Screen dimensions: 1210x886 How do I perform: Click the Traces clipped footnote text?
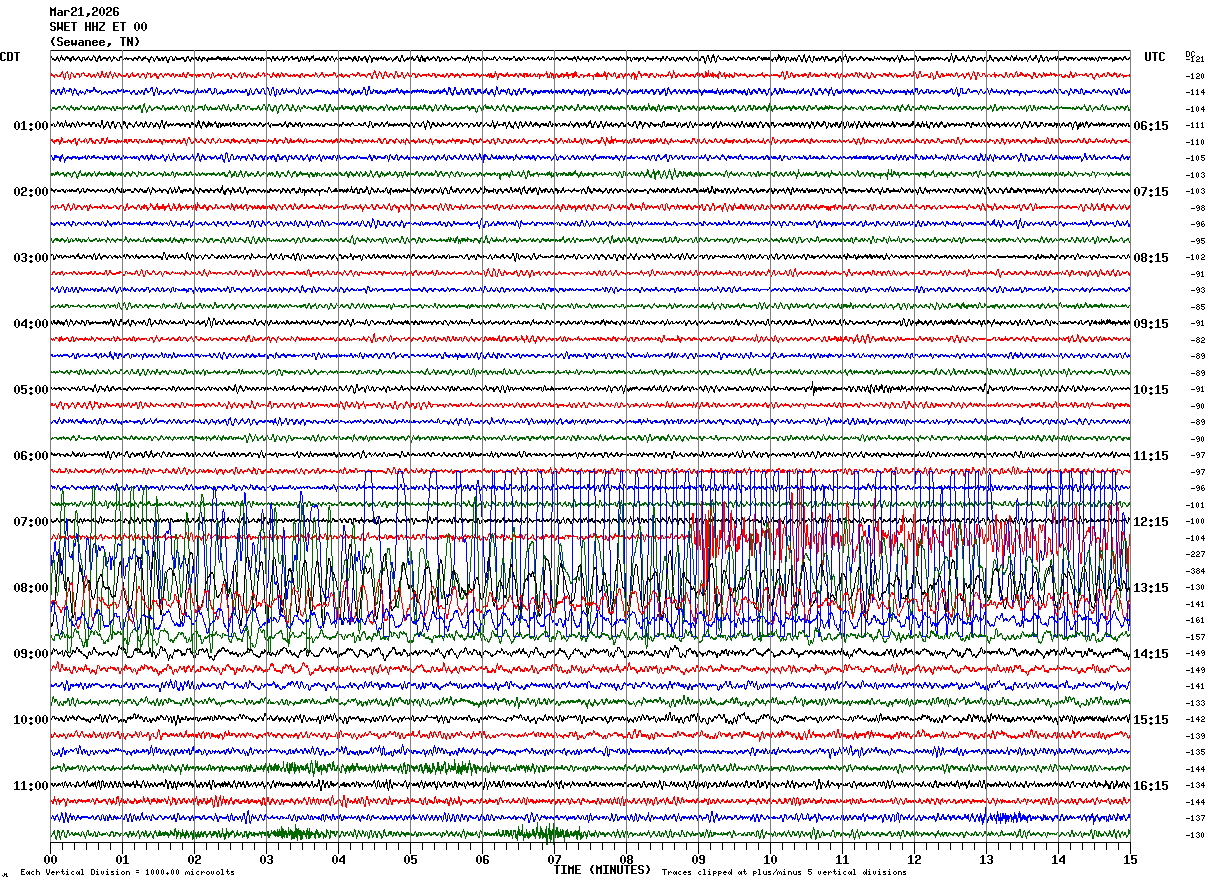[x=784, y=873]
